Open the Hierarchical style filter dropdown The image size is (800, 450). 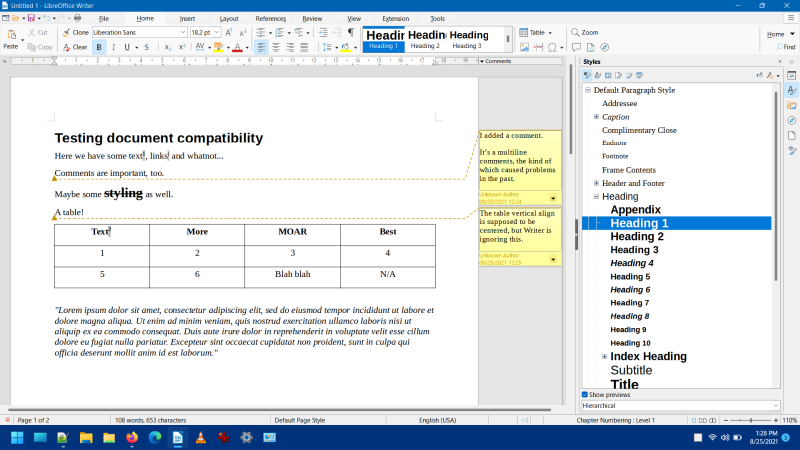point(680,405)
